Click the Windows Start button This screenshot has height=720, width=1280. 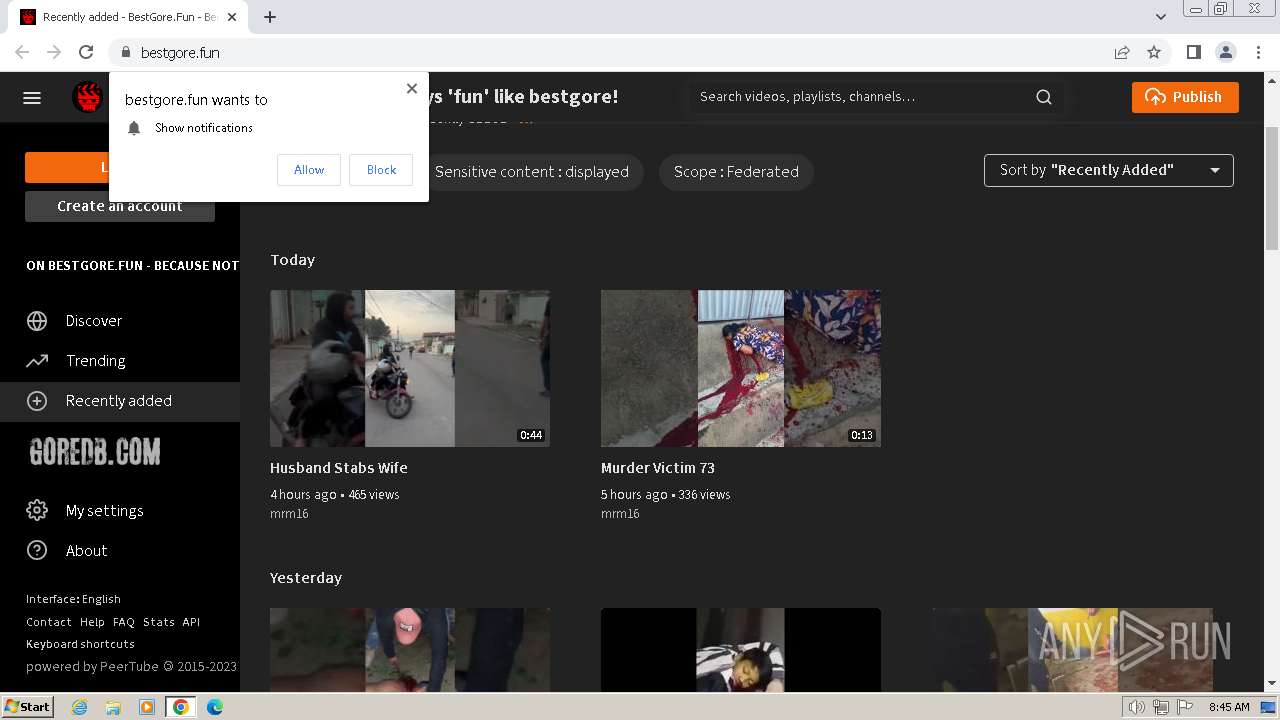click(x=28, y=707)
